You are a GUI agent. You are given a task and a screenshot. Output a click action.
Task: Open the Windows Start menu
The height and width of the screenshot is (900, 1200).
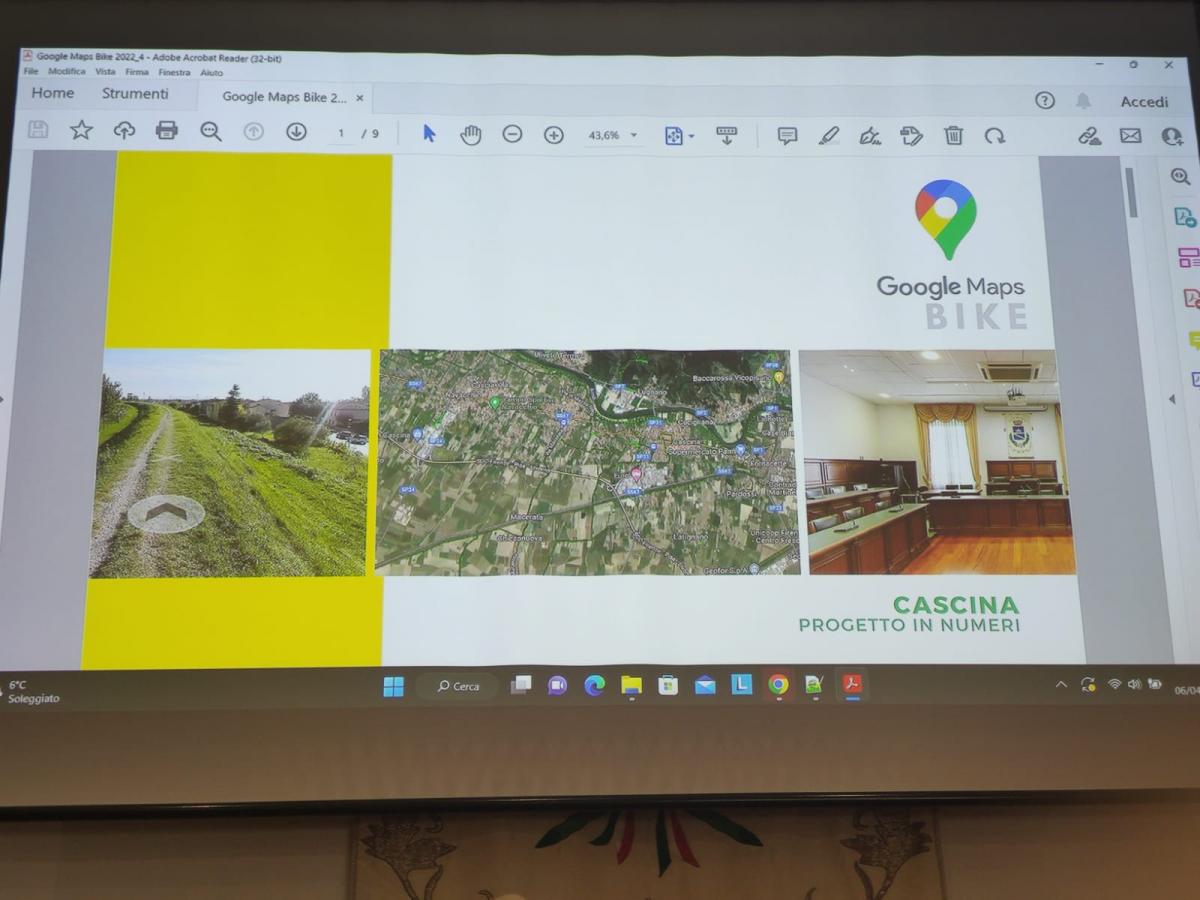click(x=394, y=686)
